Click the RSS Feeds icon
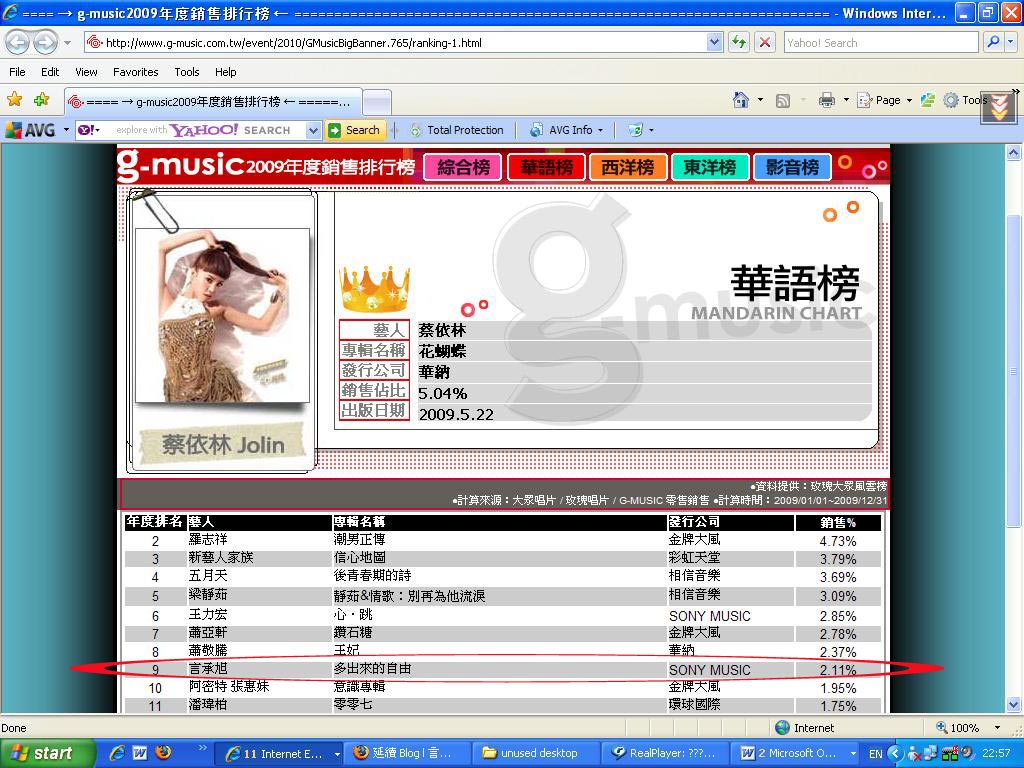Screen dimensions: 1024x768 point(782,101)
